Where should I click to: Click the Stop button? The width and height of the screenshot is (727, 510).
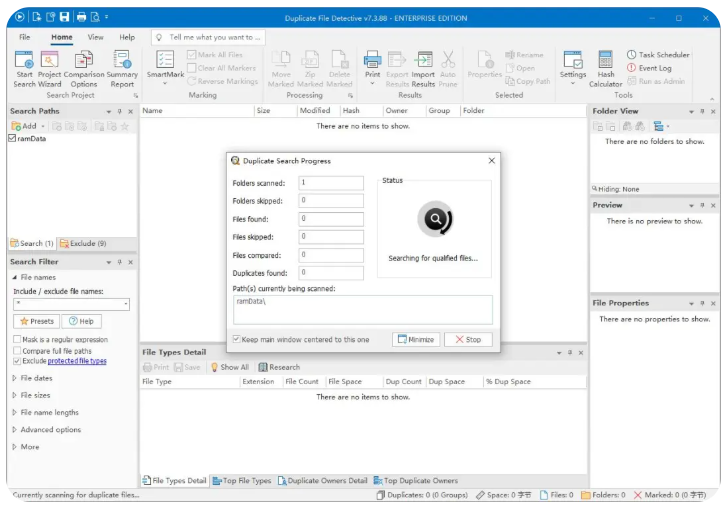pyautogui.click(x=468, y=339)
